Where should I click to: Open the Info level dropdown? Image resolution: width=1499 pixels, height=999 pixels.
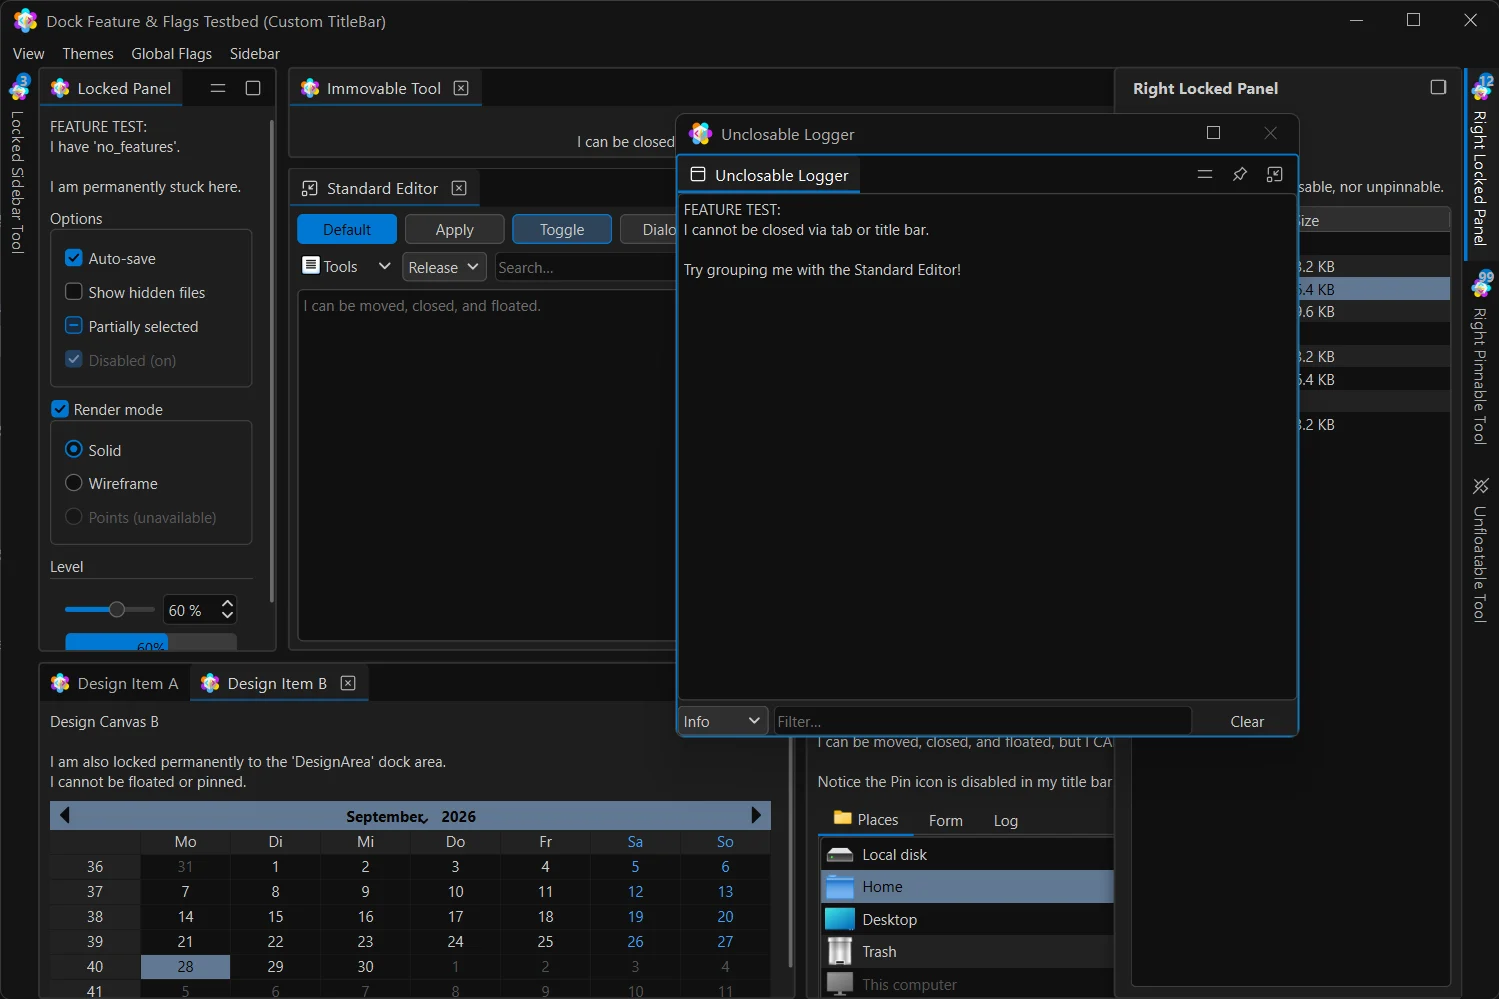click(722, 721)
